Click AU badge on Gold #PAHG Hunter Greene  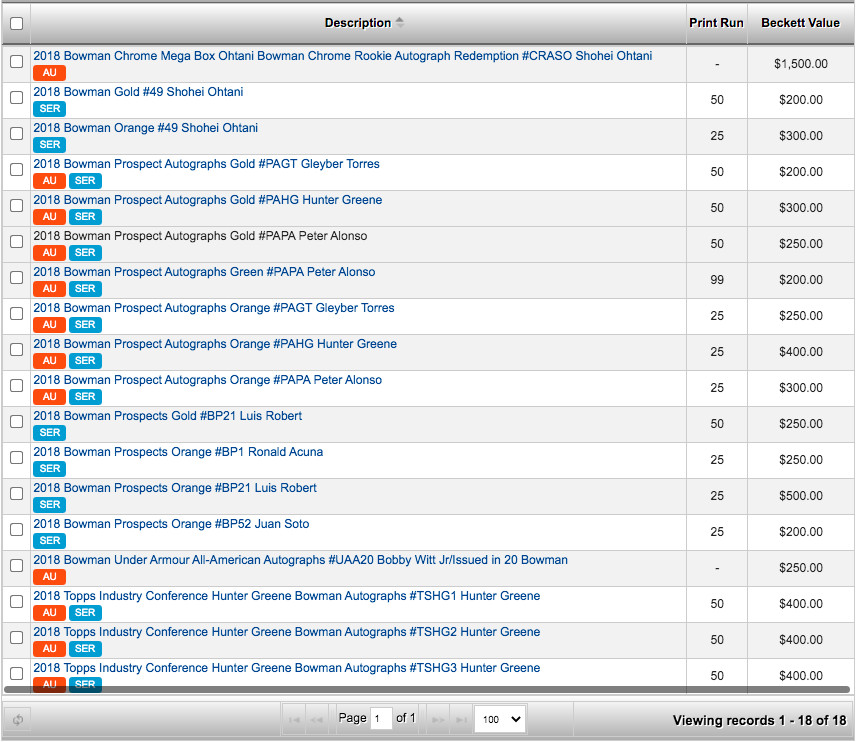point(49,217)
